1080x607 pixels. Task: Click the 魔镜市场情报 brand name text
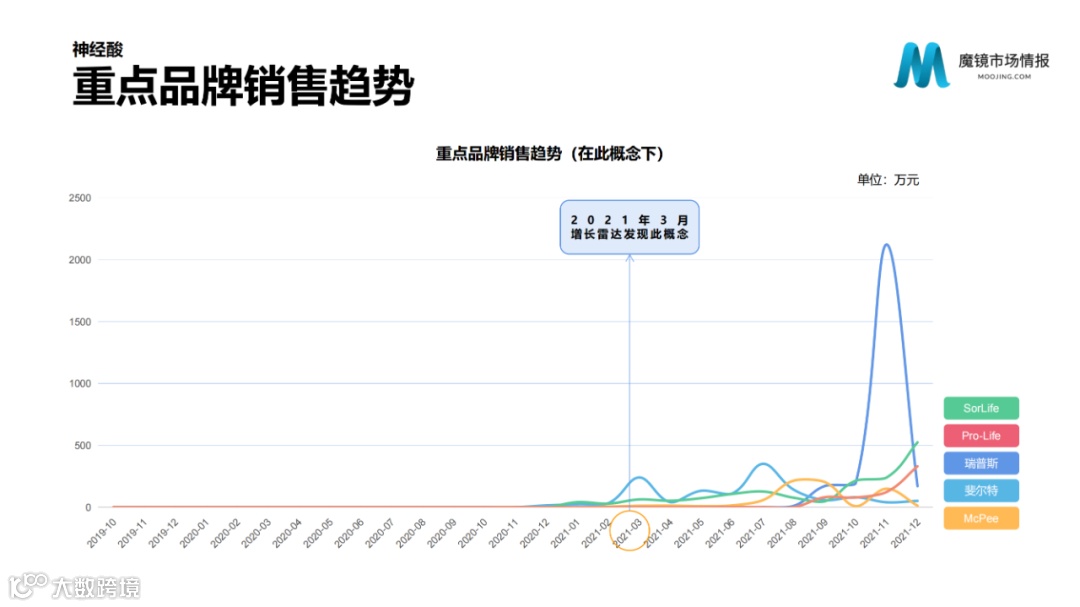click(1004, 61)
